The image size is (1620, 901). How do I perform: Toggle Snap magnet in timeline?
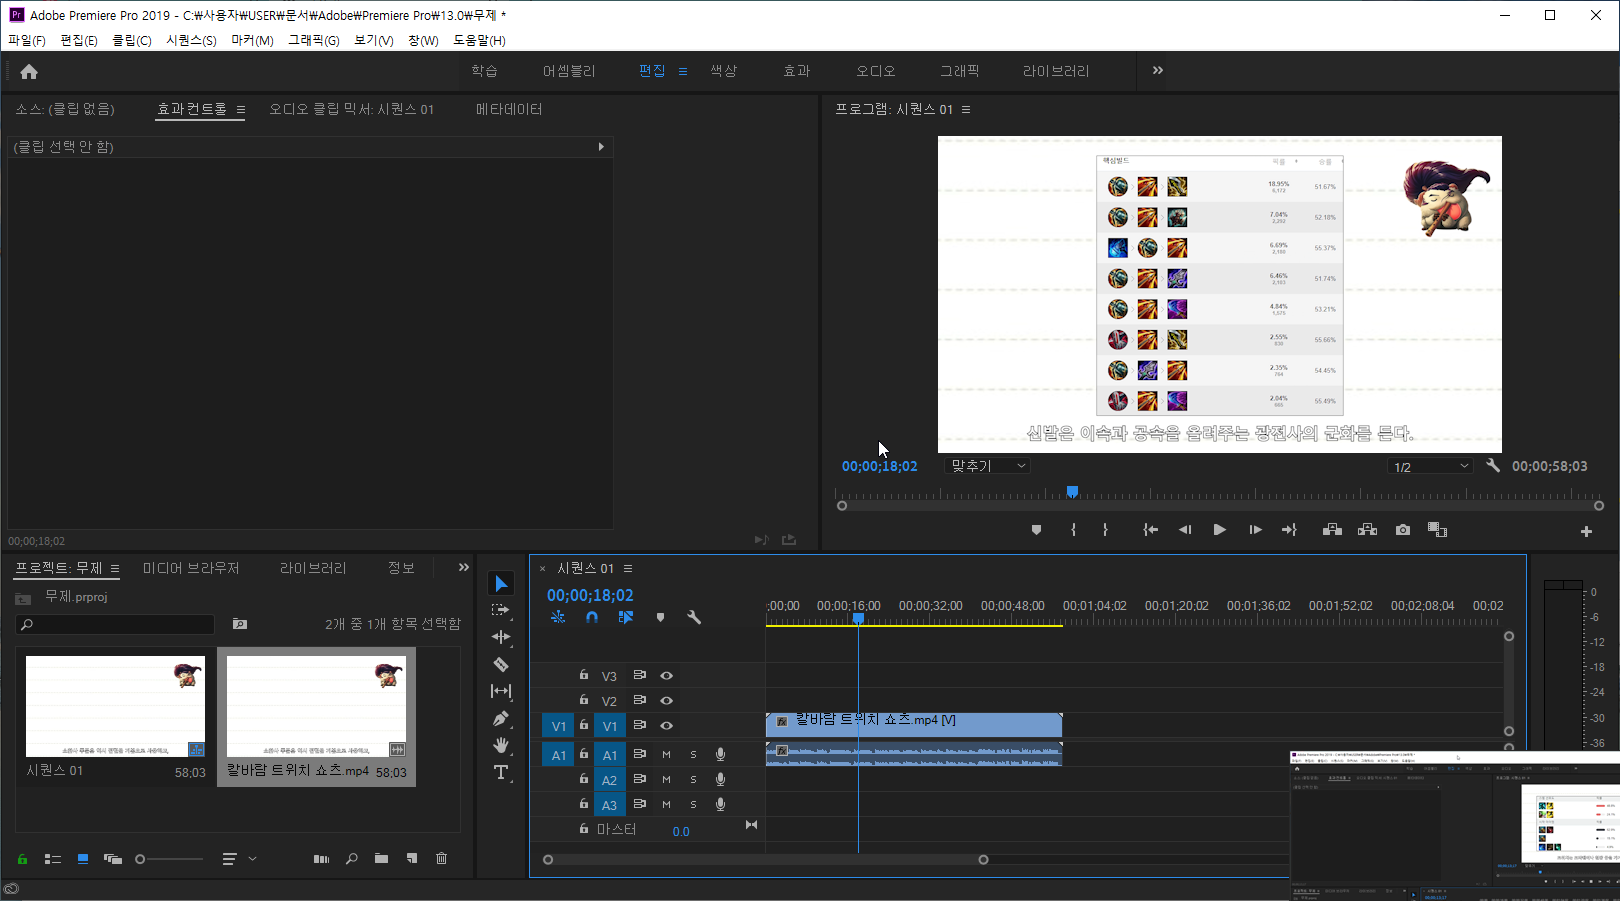tap(592, 618)
